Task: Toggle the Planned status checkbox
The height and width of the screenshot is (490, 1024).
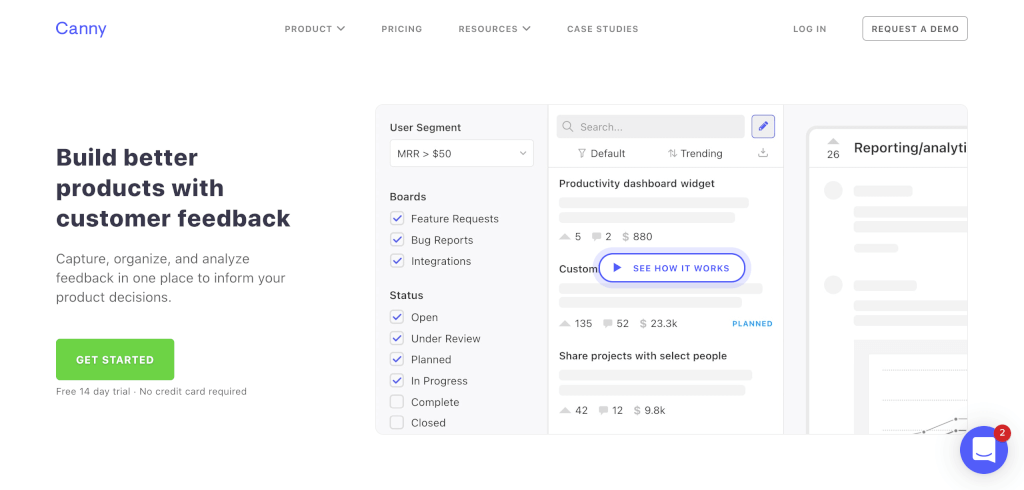Action: point(397,359)
